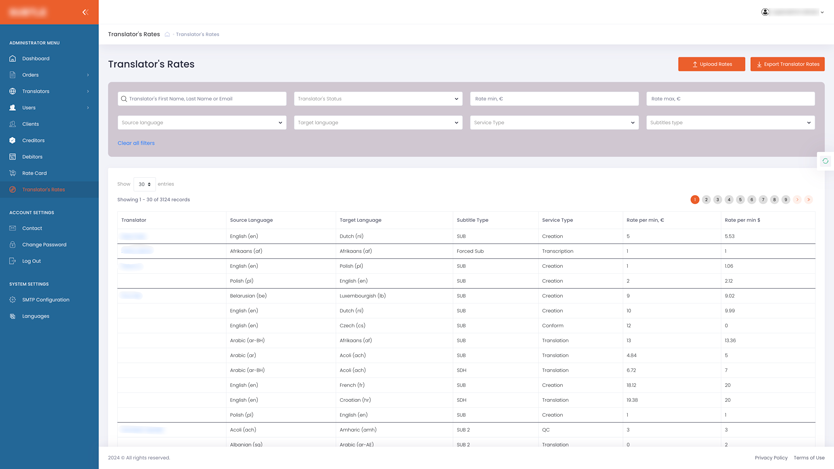Viewport: 834px width, 469px height.
Task: Click the Rate Card cart icon
Action: point(13,173)
